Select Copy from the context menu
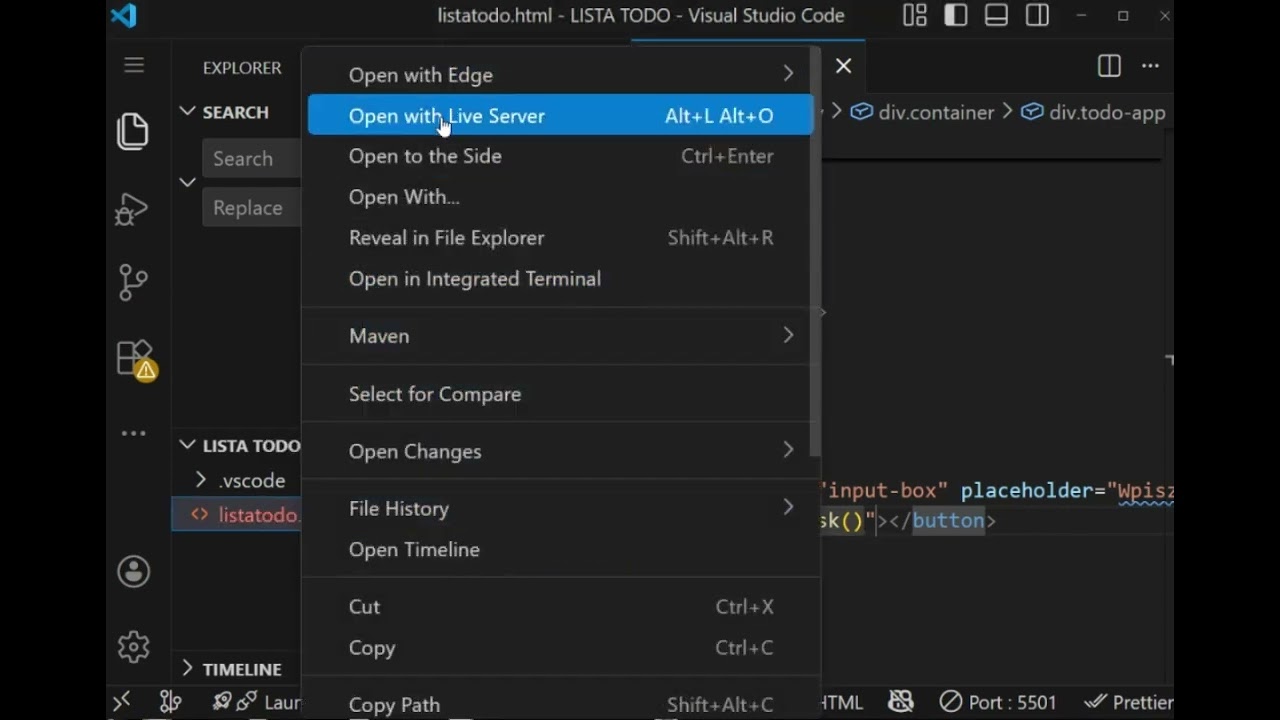 [x=561, y=648]
